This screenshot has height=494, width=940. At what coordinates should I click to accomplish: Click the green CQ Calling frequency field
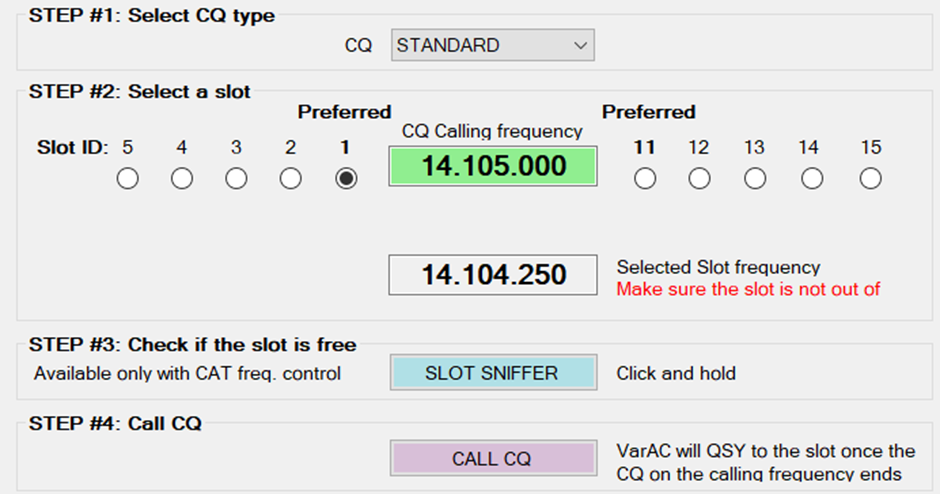pyautogui.click(x=493, y=166)
